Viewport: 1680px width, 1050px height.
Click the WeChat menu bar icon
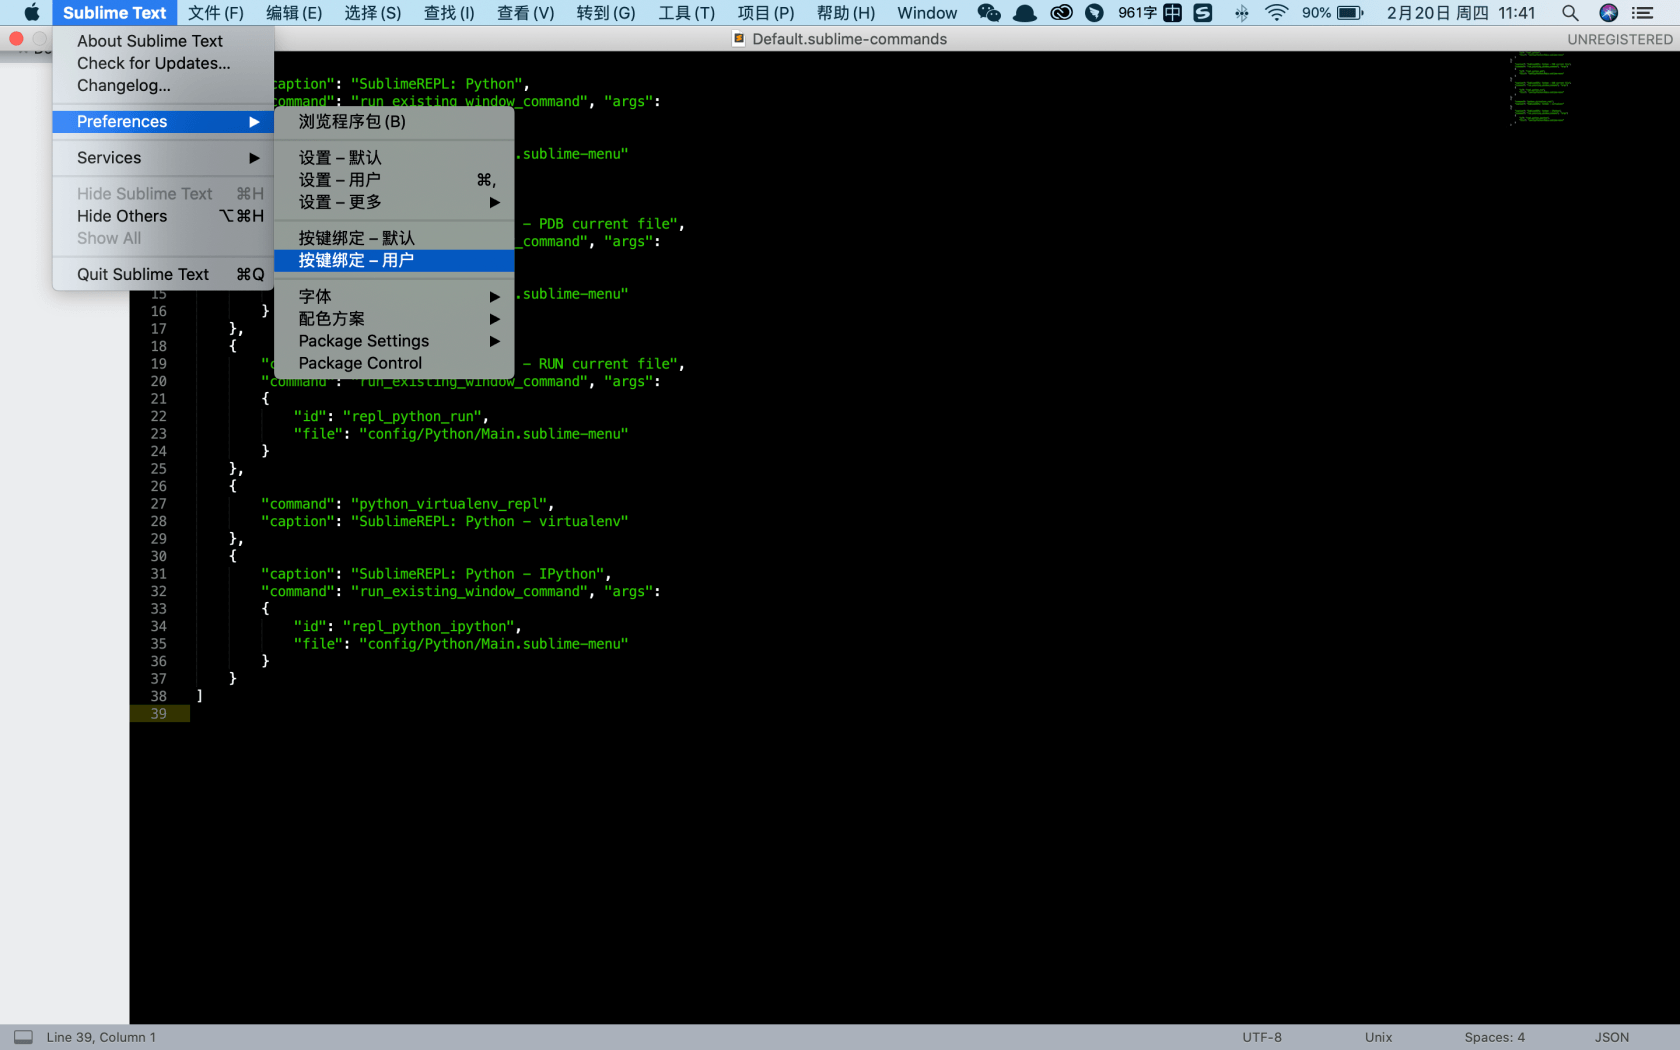pos(989,13)
